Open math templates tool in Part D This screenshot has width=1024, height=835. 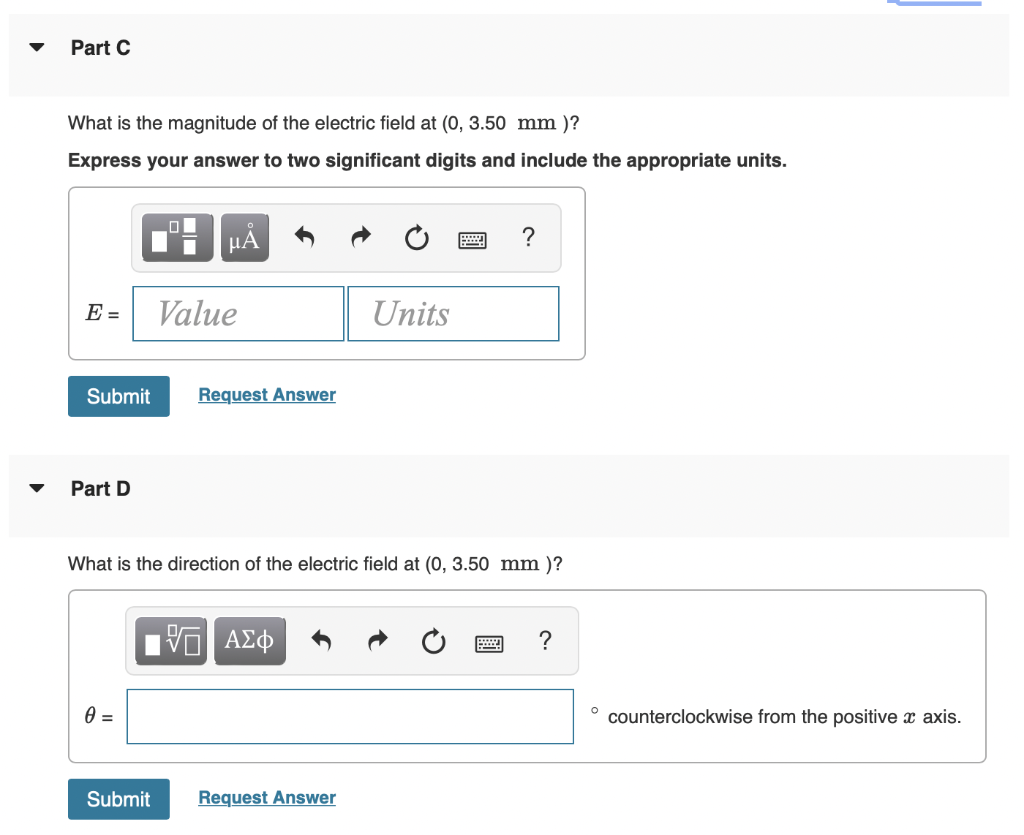(x=171, y=641)
